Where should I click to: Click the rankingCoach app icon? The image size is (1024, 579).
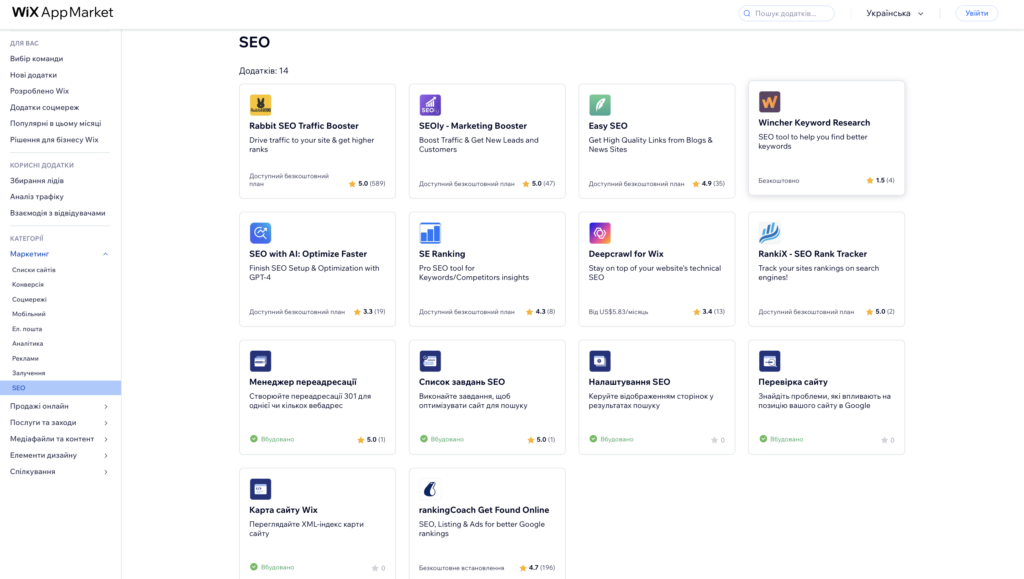(x=430, y=489)
